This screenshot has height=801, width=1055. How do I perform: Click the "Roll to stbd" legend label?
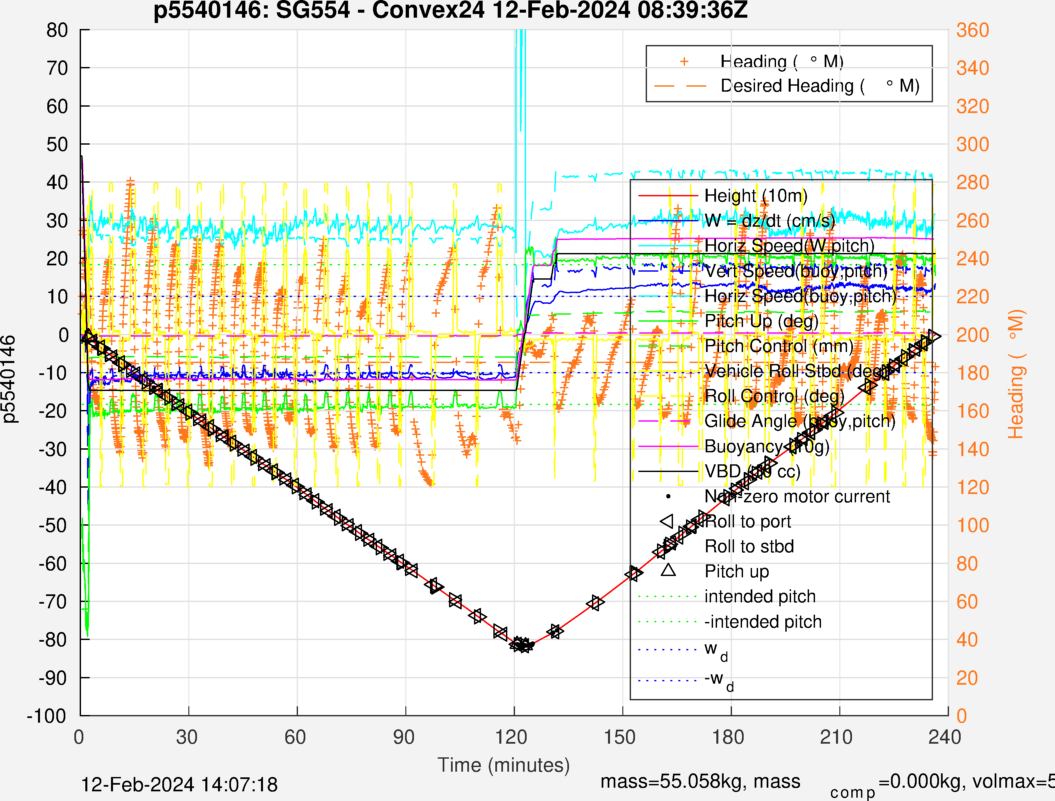(749, 547)
